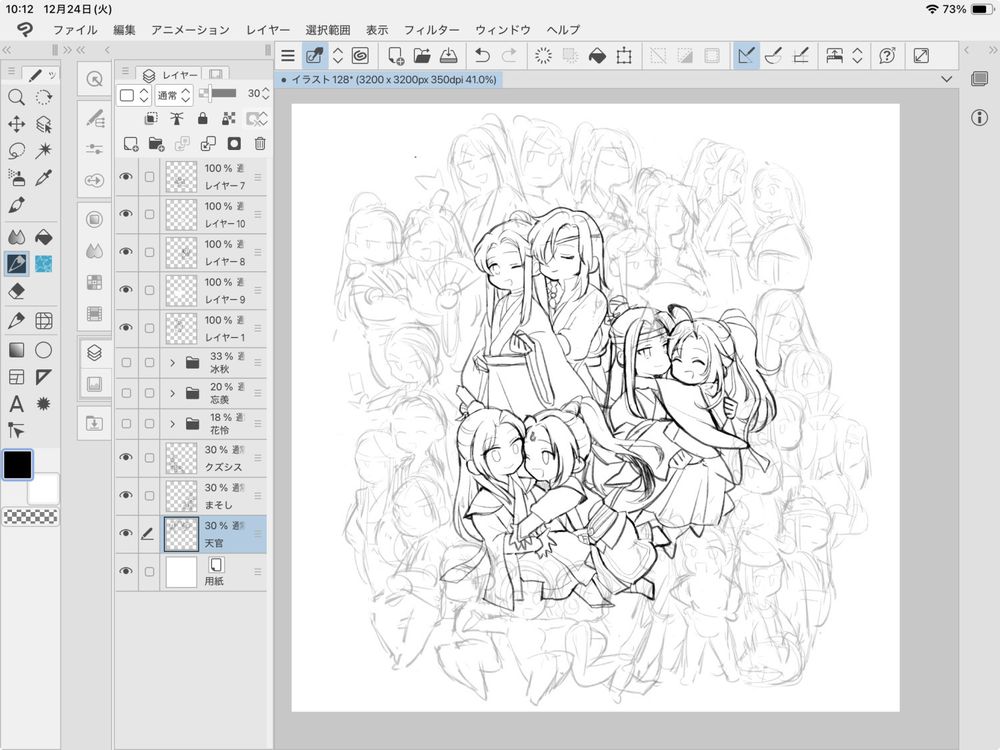Click the Undo arrow in command bar
The image size is (1000, 750).
pyautogui.click(x=482, y=56)
